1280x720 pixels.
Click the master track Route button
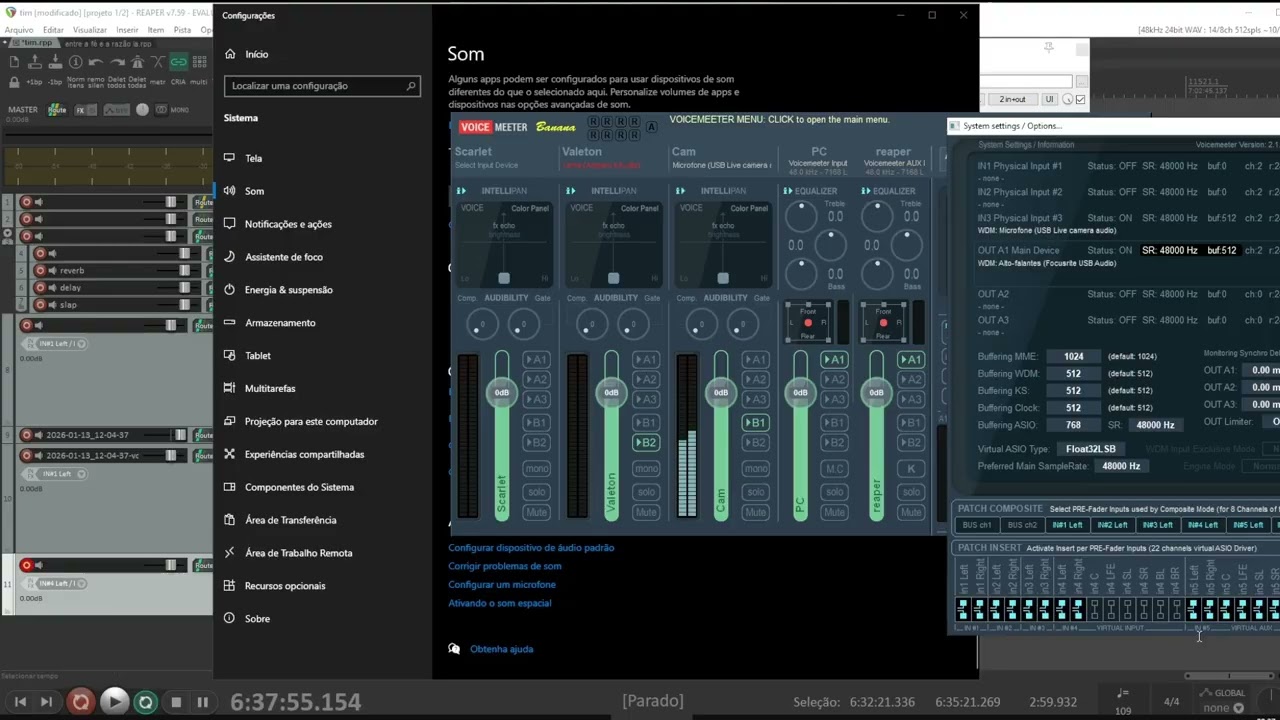pyautogui.click(x=57, y=110)
